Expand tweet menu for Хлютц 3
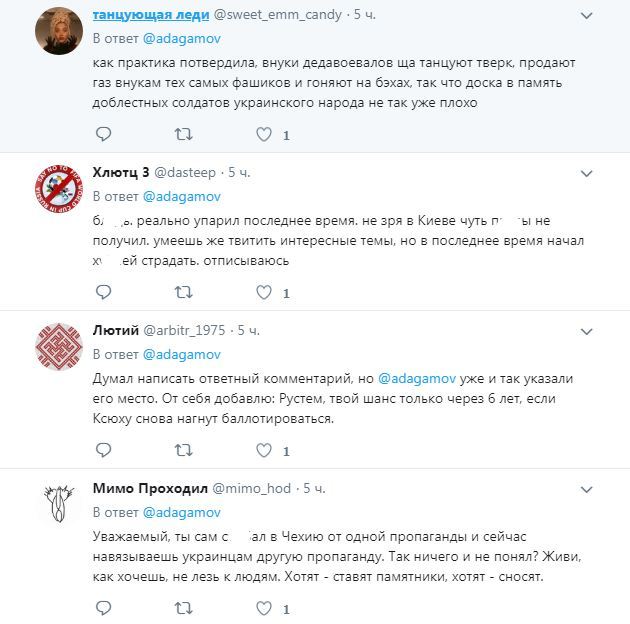630x624 pixels. click(609, 173)
